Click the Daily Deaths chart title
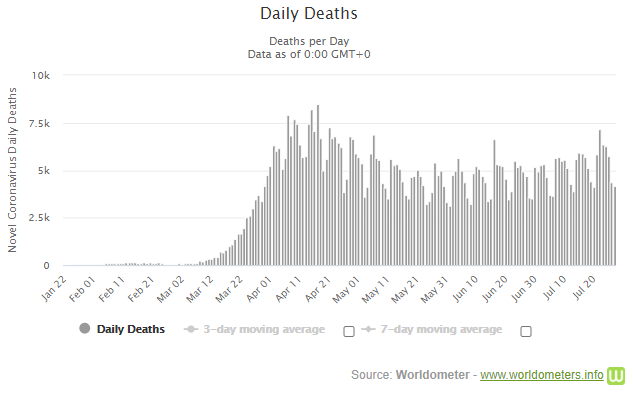Screen dimensions: 633x396 coord(309,14)
